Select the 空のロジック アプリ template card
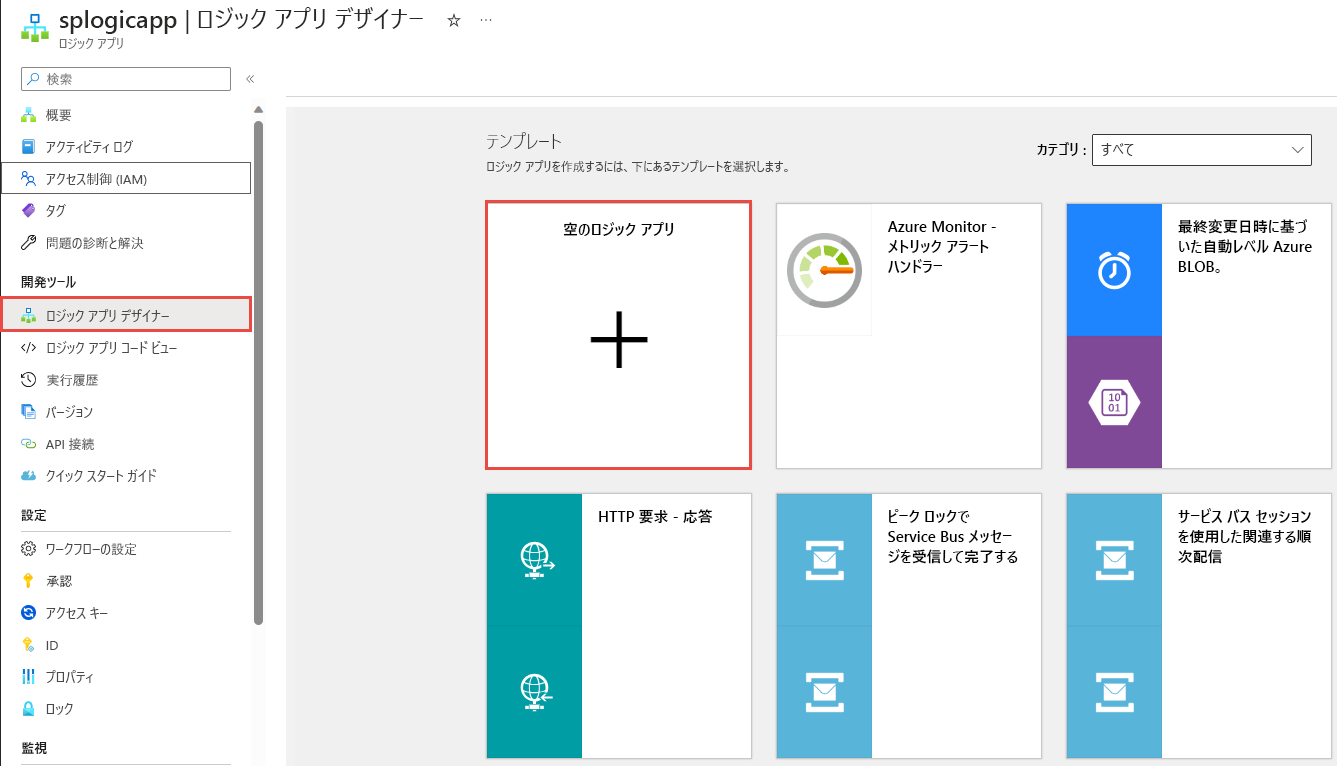This screenshot has height=766, width=1337. [x=619, y=335]
